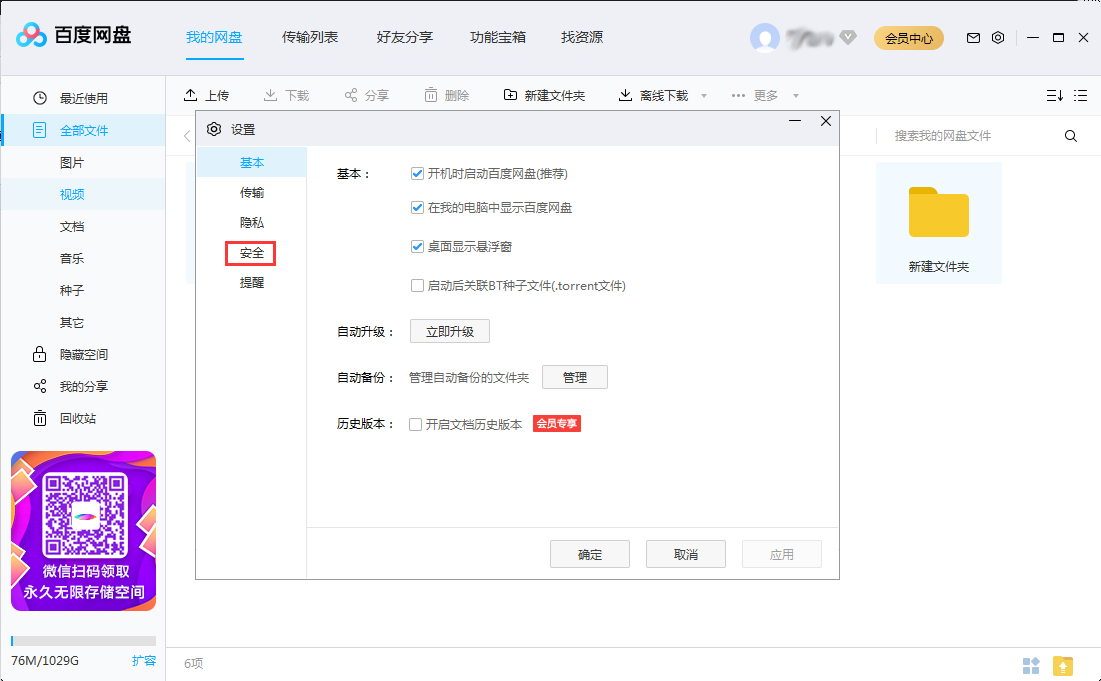The width and height of the screenshot is (1101, 681).
Task: Open the 新建文件夹 folder thumbnail
Action: coord(938,212)
